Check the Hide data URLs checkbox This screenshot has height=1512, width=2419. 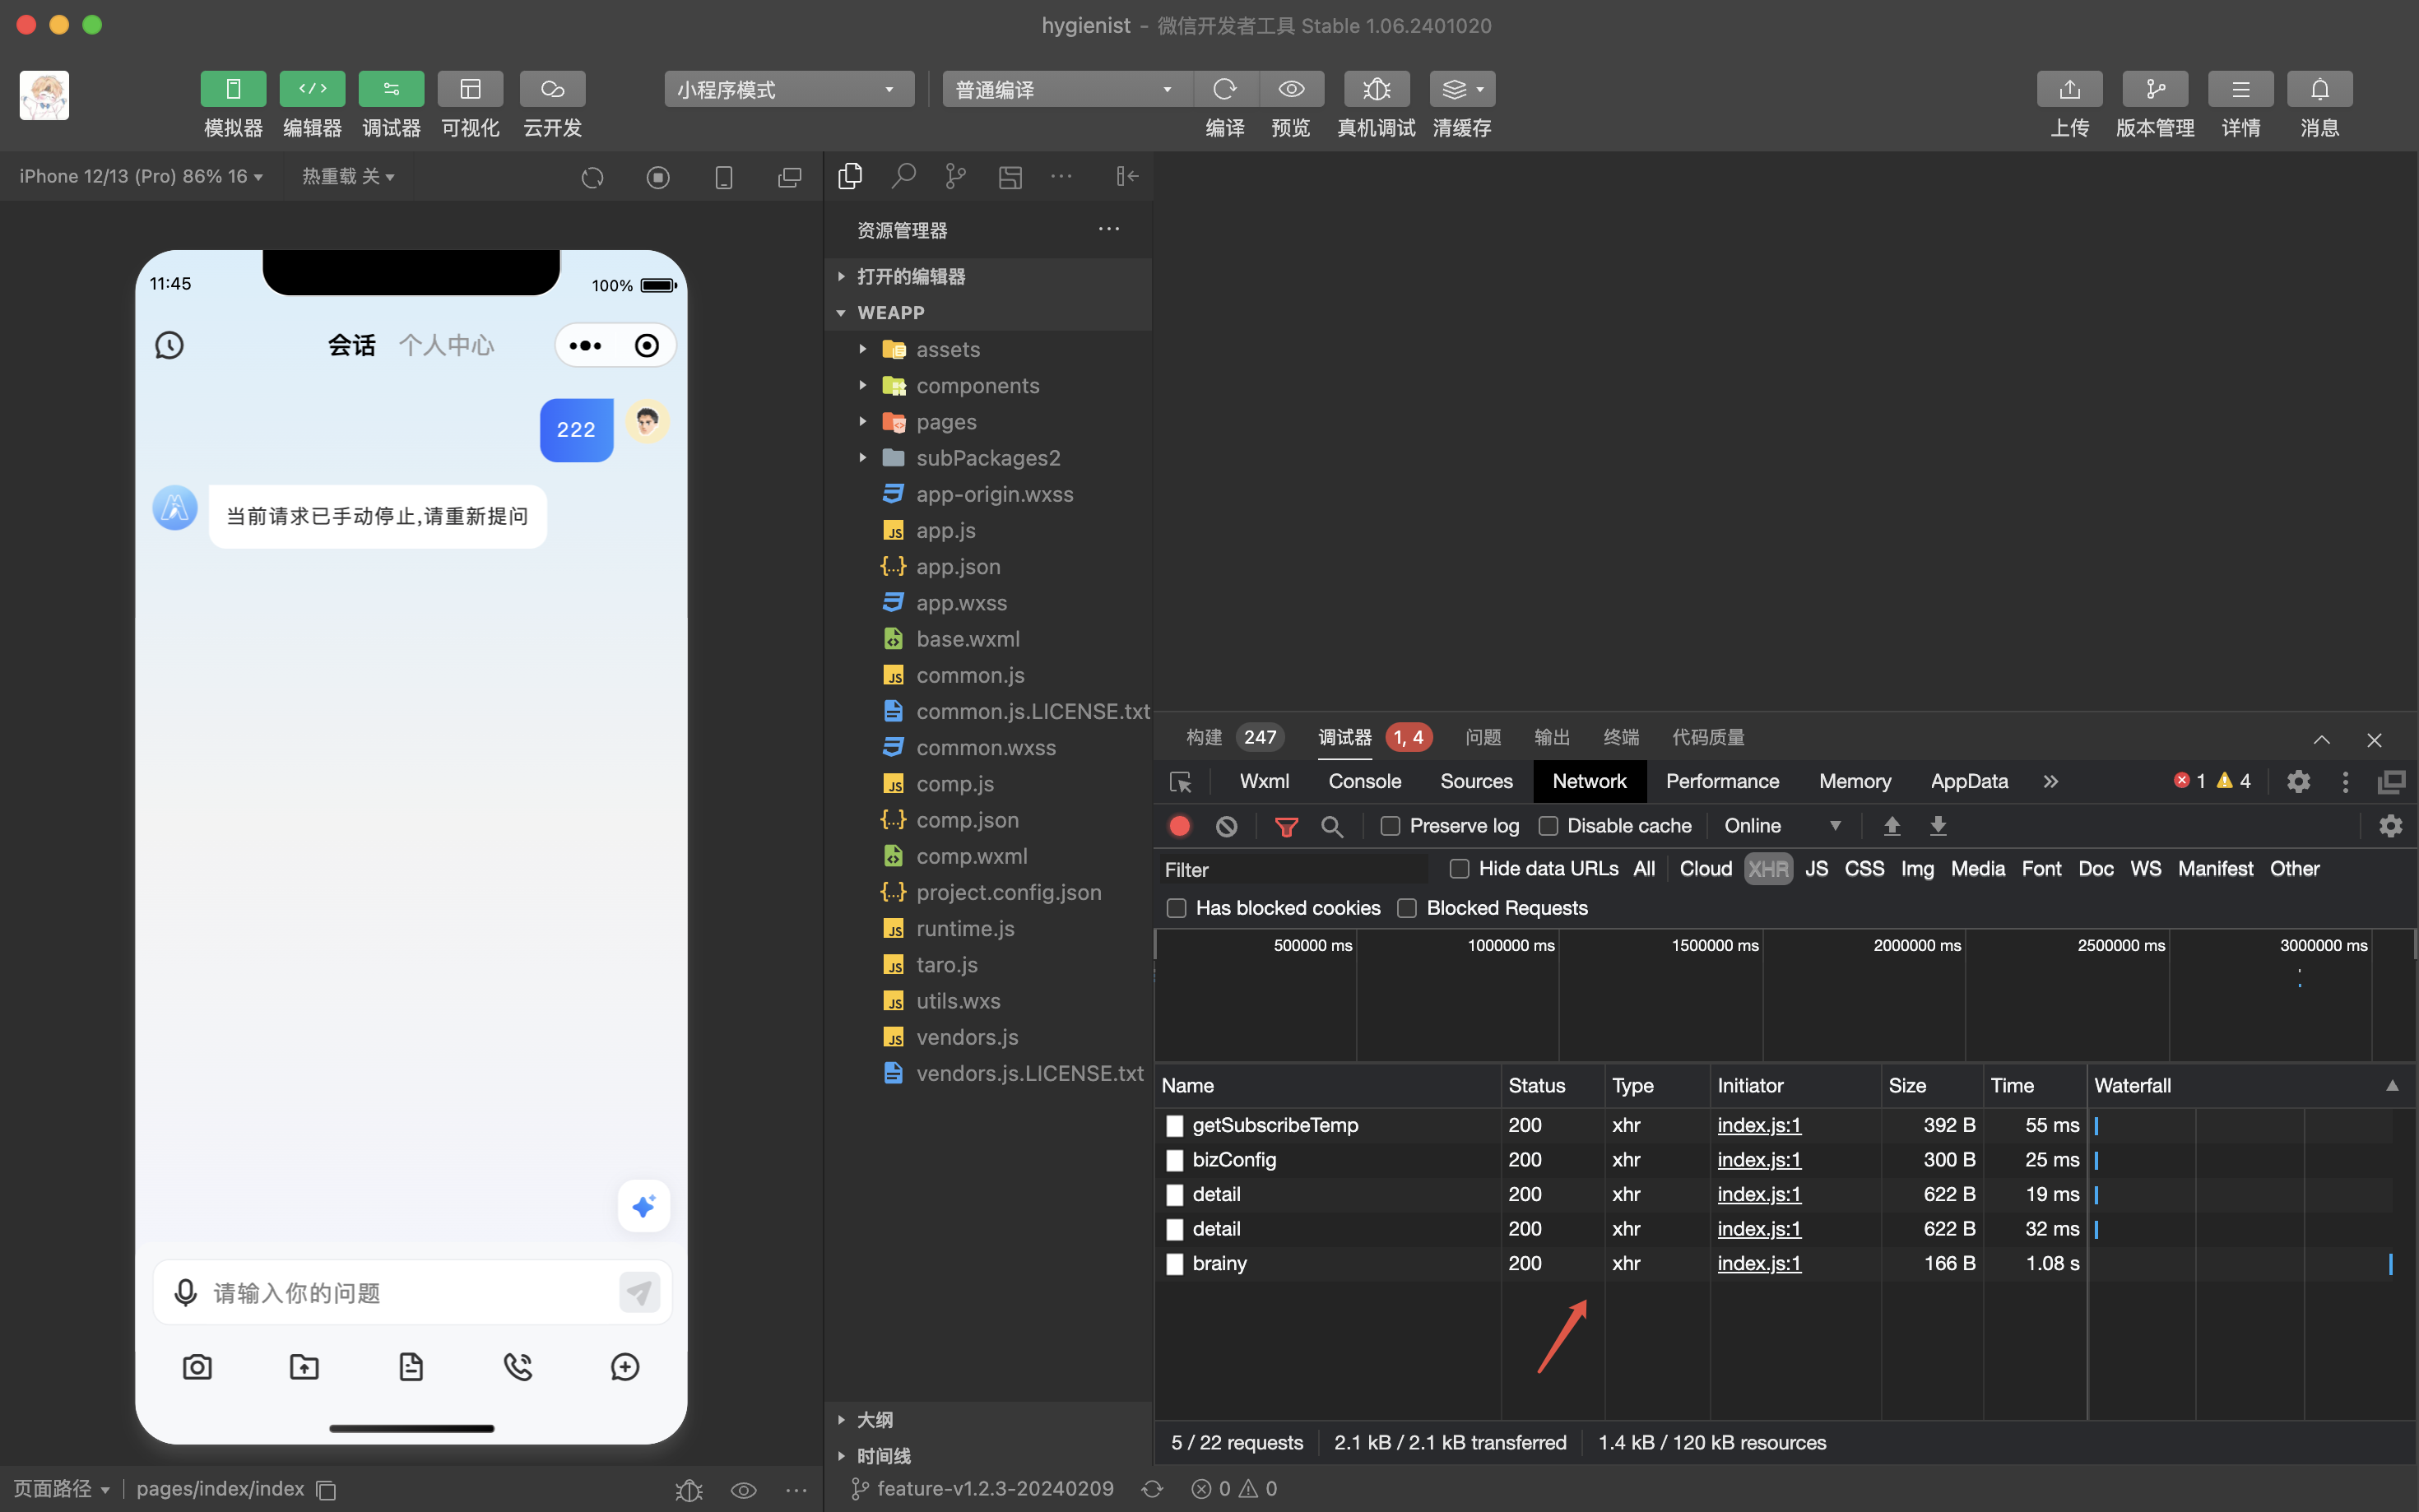pyautogui.click(x=1459, y=868)
